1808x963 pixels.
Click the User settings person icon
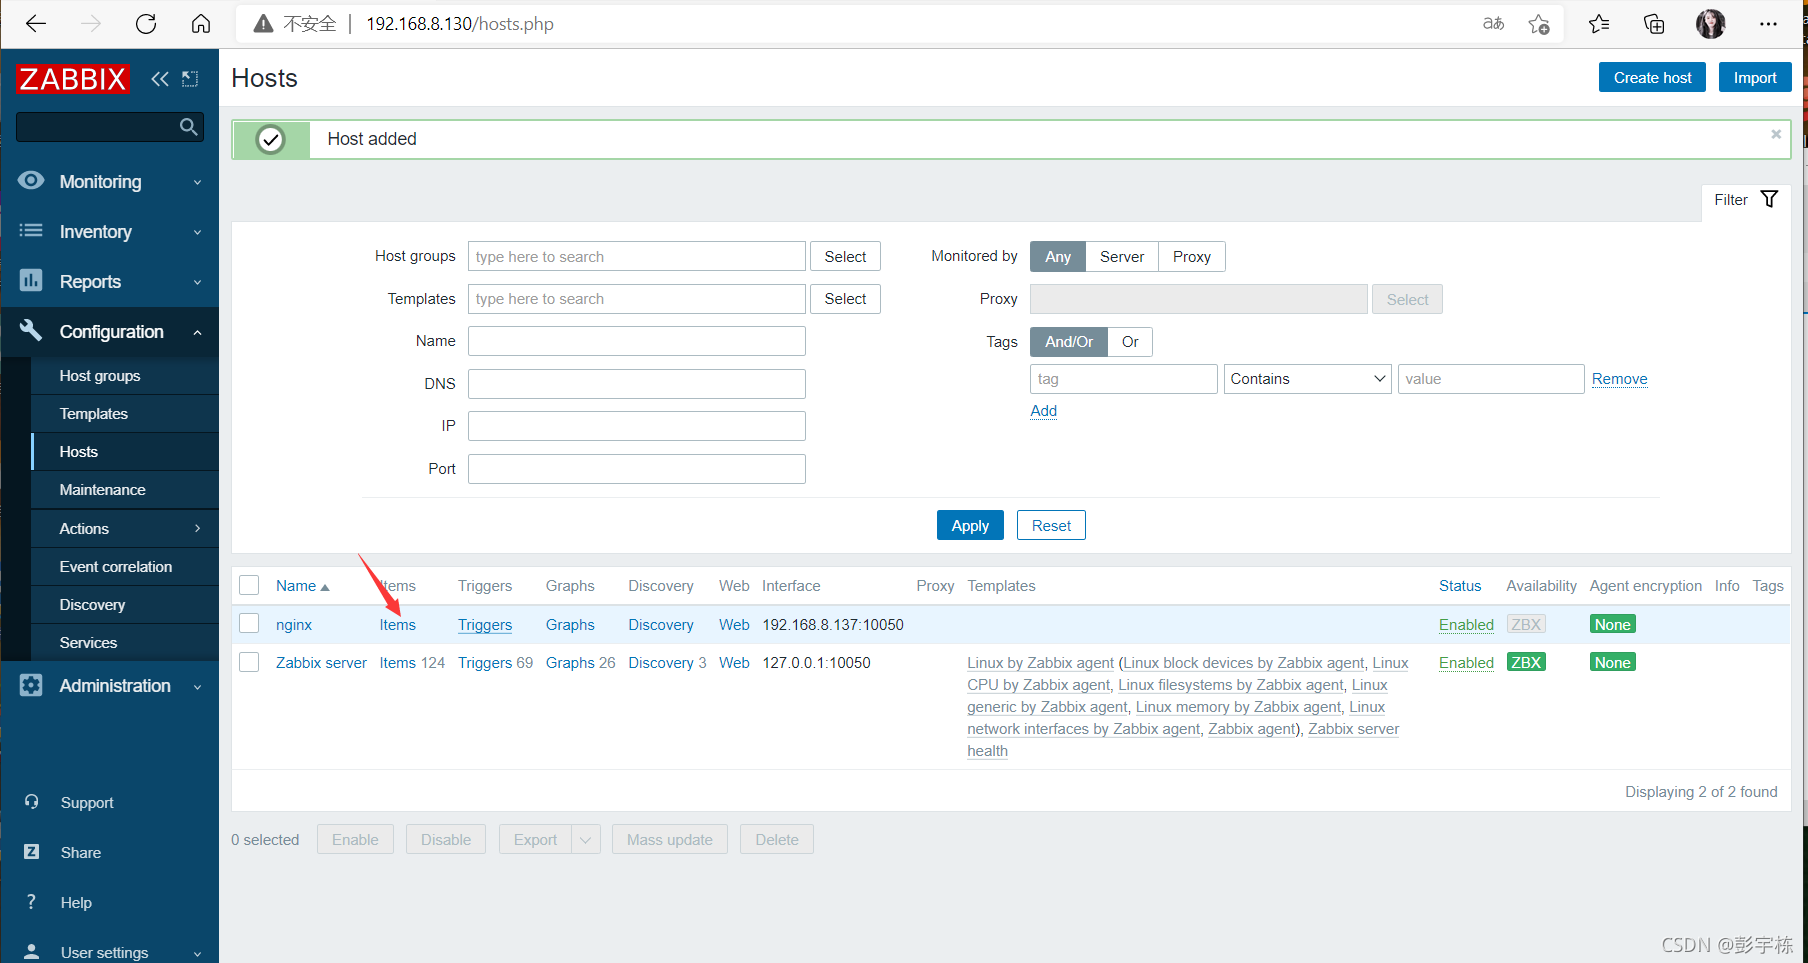[x=32, y=952]
